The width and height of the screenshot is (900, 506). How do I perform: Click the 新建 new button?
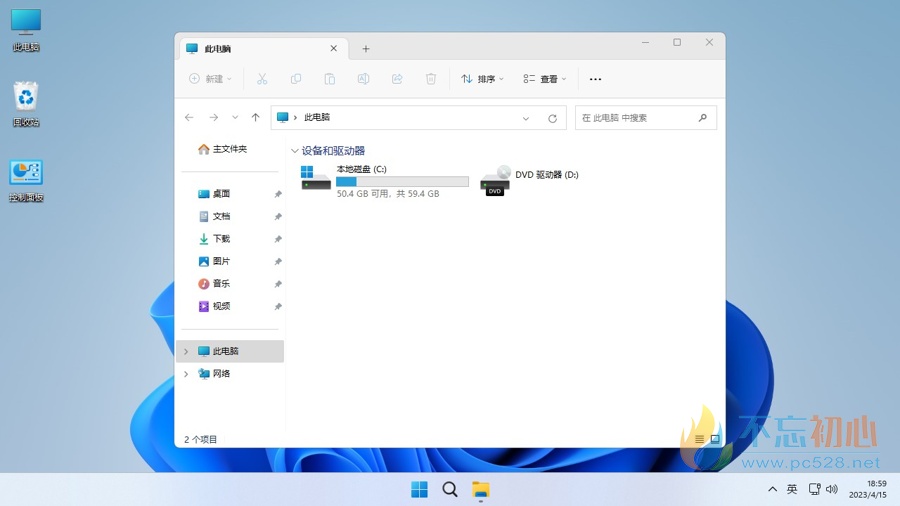[210, 79]
